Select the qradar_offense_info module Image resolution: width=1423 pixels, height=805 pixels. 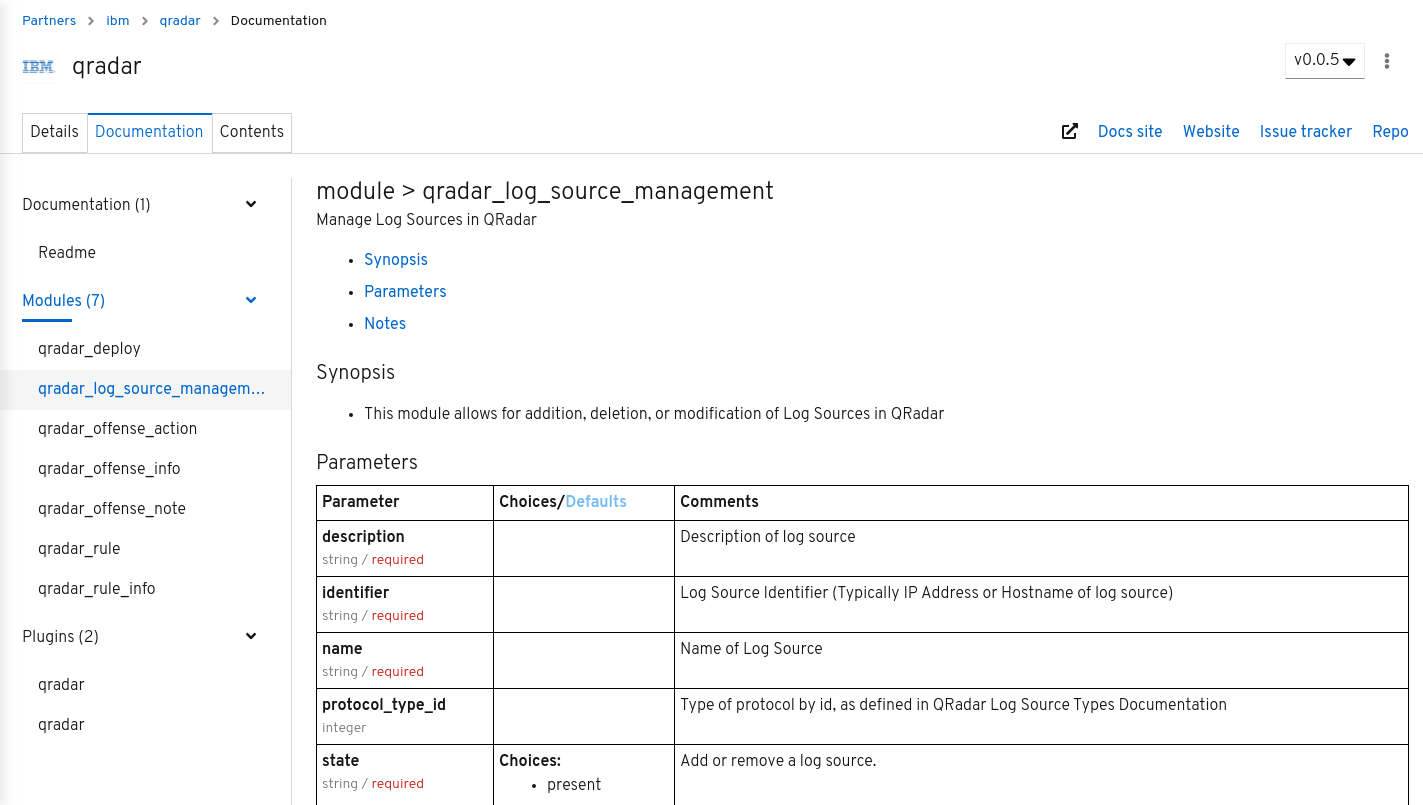pyautogui.click(x=109, y=469)
